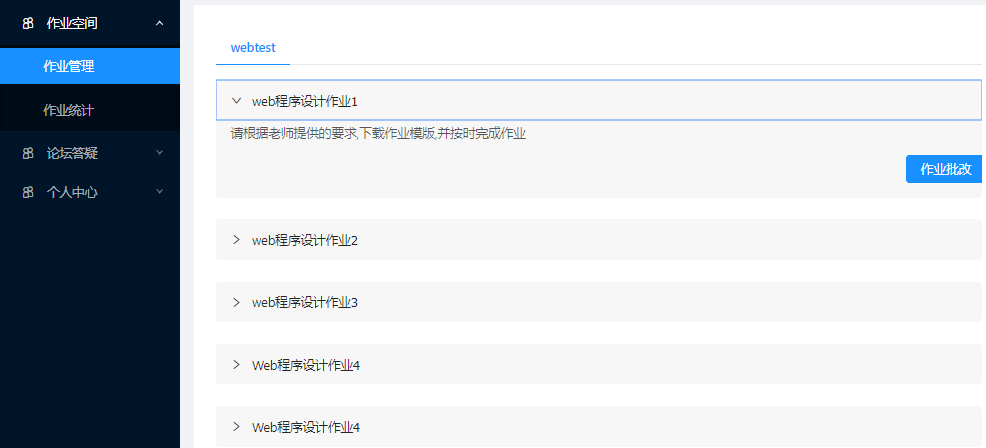Click the 论坛答疑 sidebar icon

click(28, 153)
